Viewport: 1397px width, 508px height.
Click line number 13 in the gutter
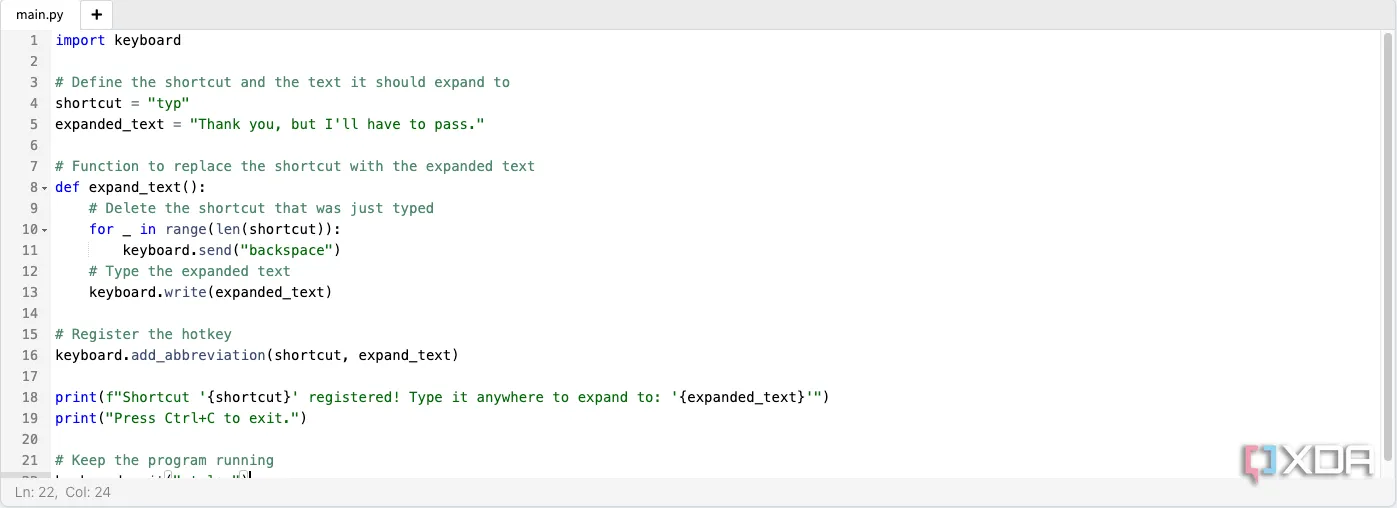(x=29, y=292)
